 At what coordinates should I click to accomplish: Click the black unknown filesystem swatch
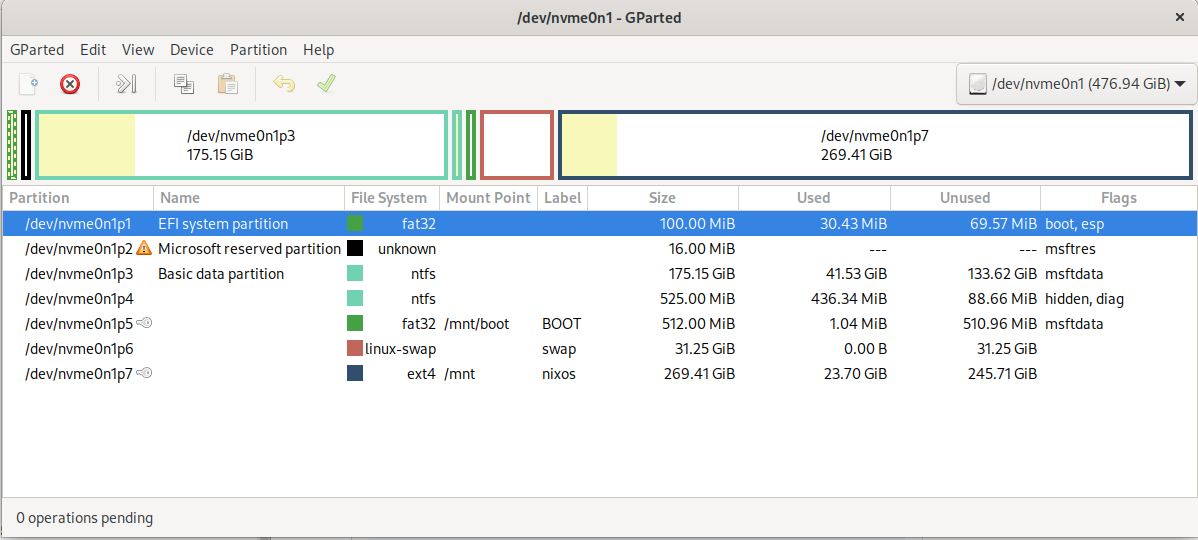point(355,248)
